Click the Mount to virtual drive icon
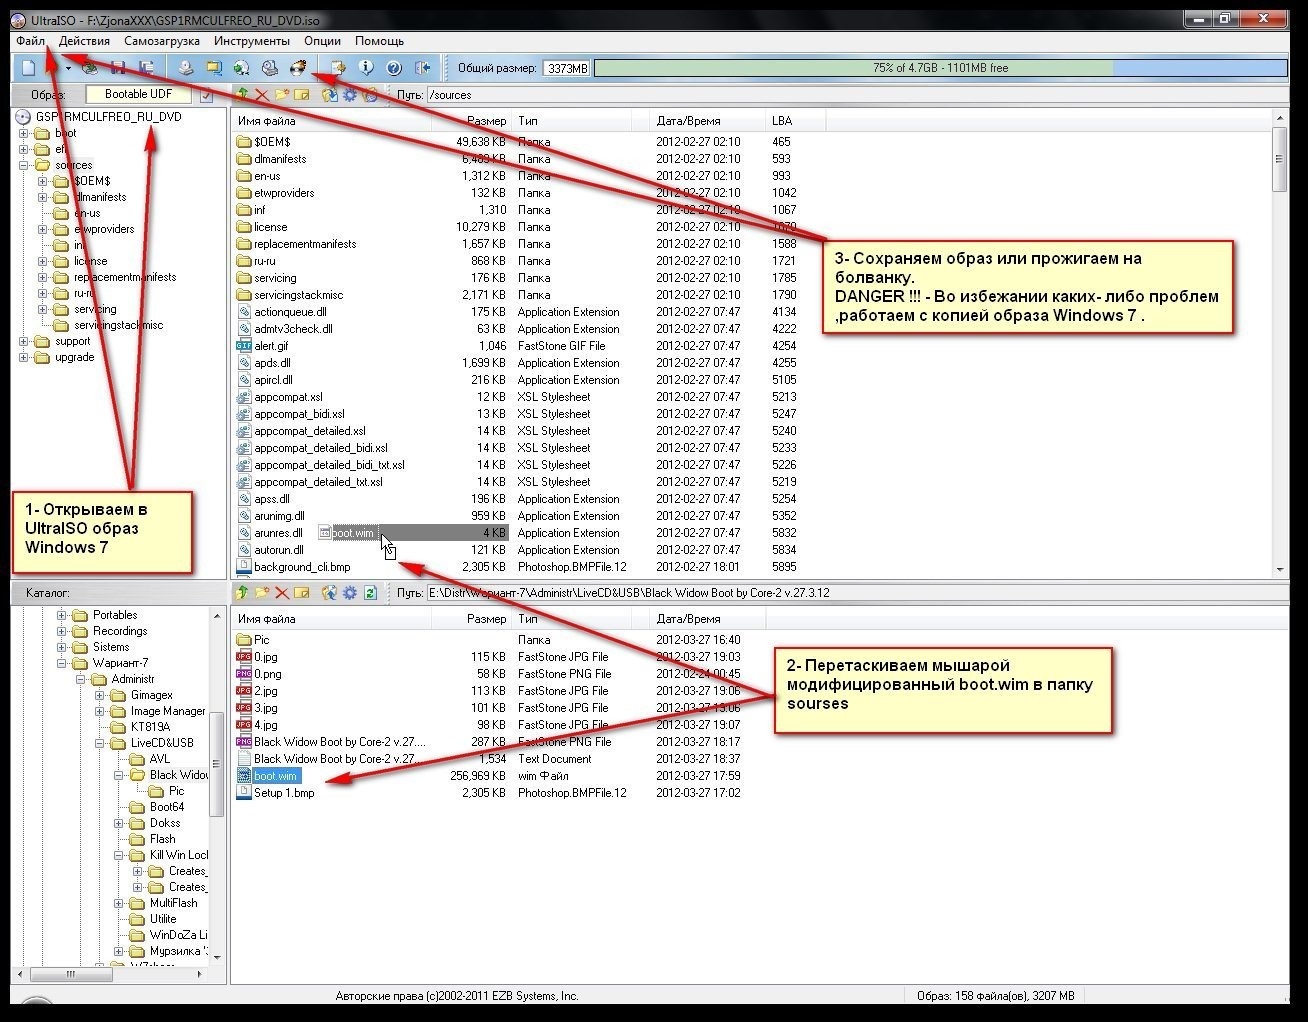Image resolution: width=1308 pixels, height=1022 pixels. click(269, 67)
